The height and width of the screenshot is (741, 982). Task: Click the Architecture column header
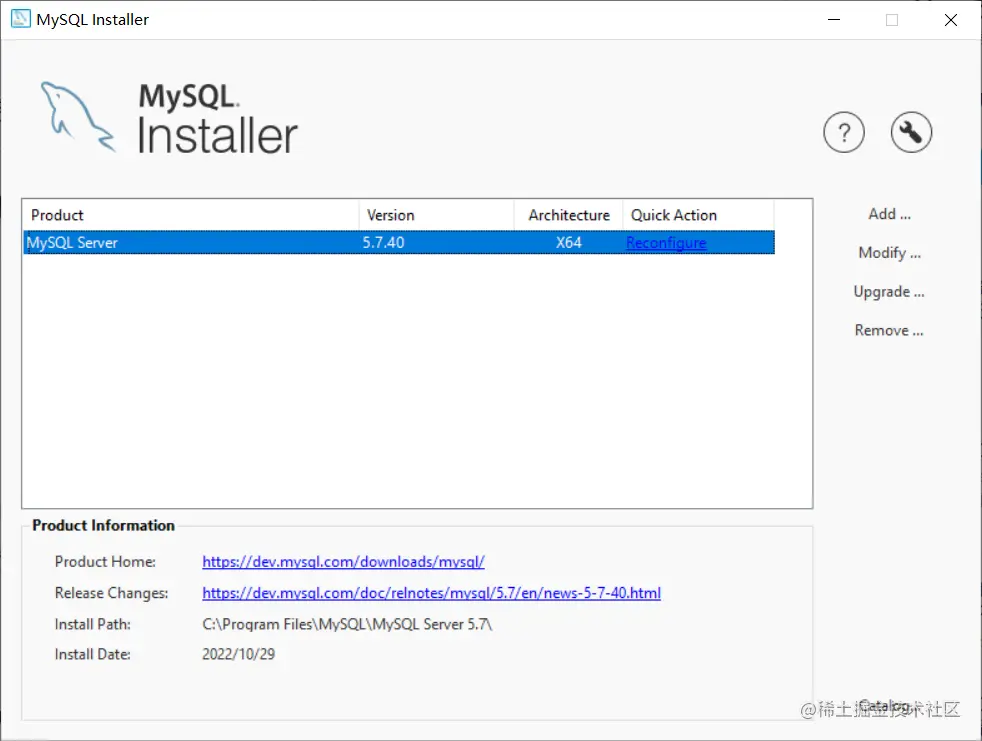pos(569,215)
